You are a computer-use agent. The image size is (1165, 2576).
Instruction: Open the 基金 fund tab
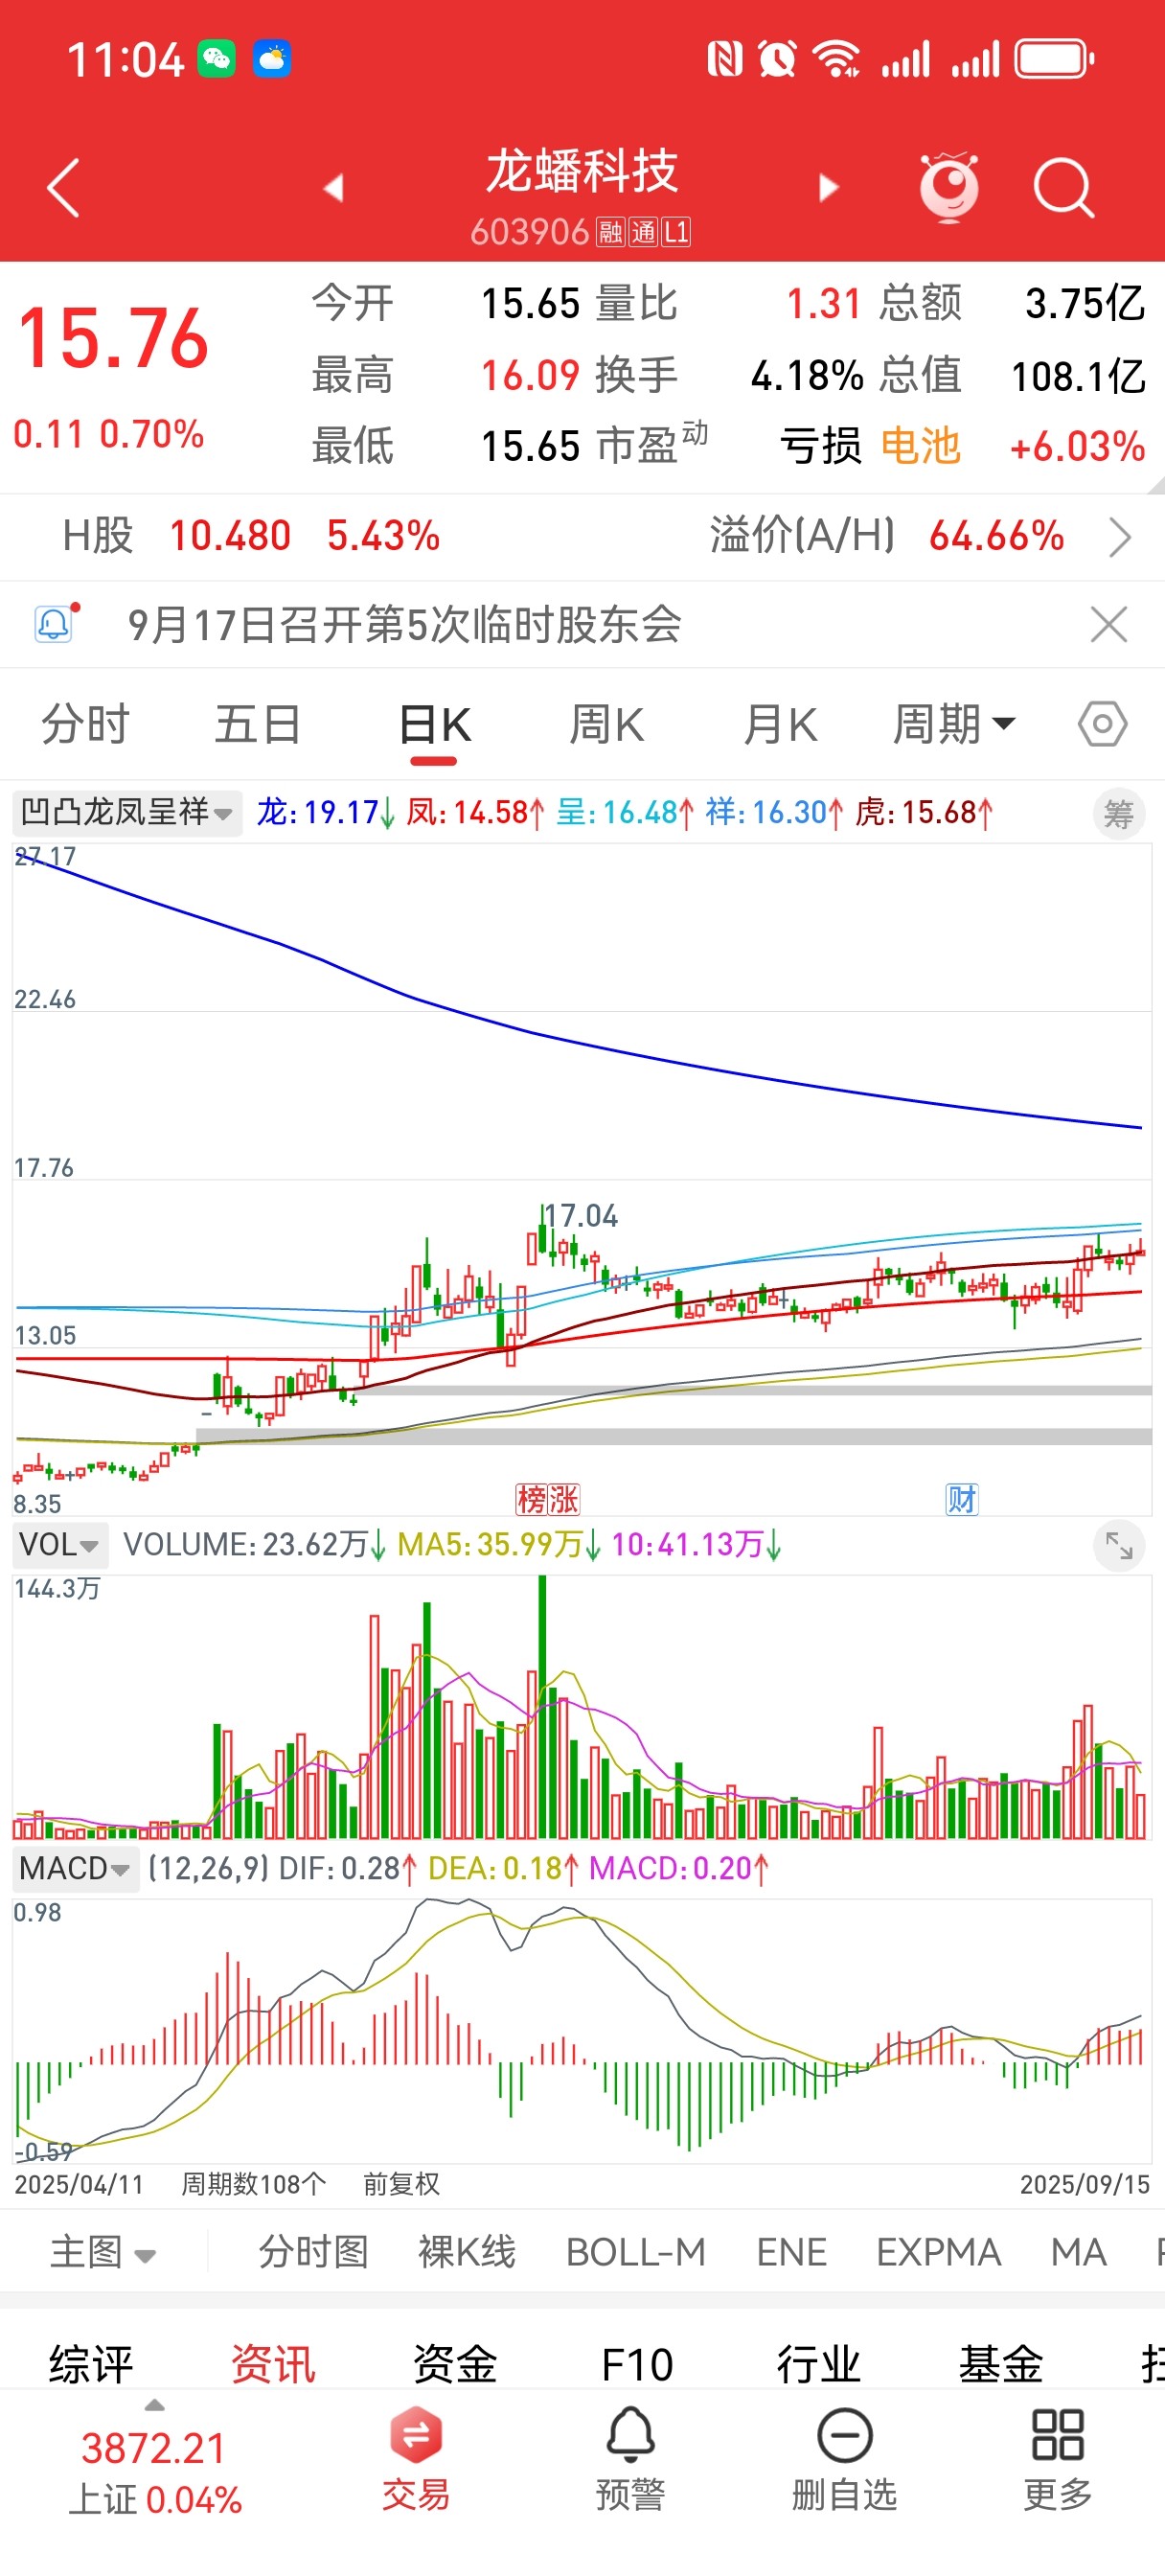[1001, 2365]
